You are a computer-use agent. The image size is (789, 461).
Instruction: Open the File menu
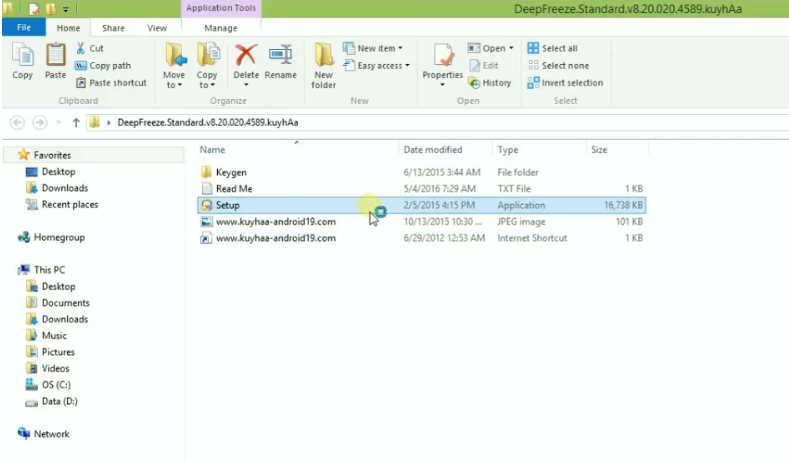[x=24, y=27]
